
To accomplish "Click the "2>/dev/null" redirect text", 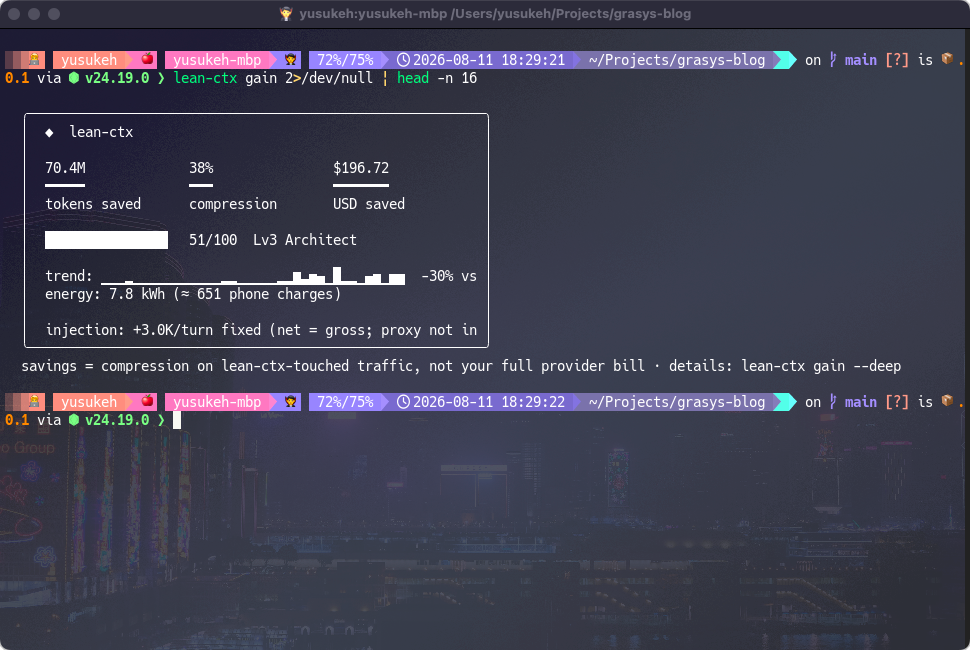I will pyautogui.click(x=328, y=78).
